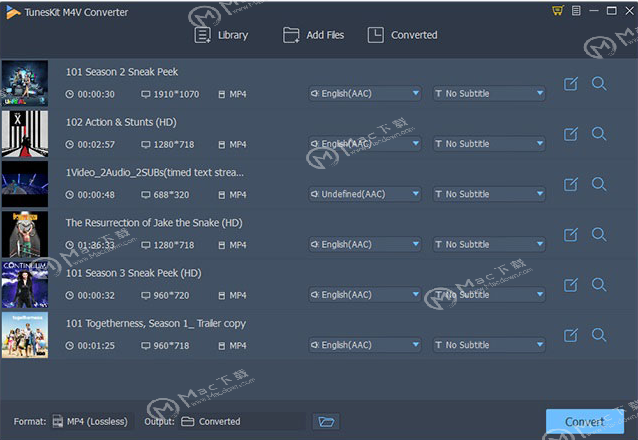The height and width of the screenshot is (440, 638).
Task: Expand audio dropdown for 101 Togetherness Trailer copy
Action: point(365,345)
